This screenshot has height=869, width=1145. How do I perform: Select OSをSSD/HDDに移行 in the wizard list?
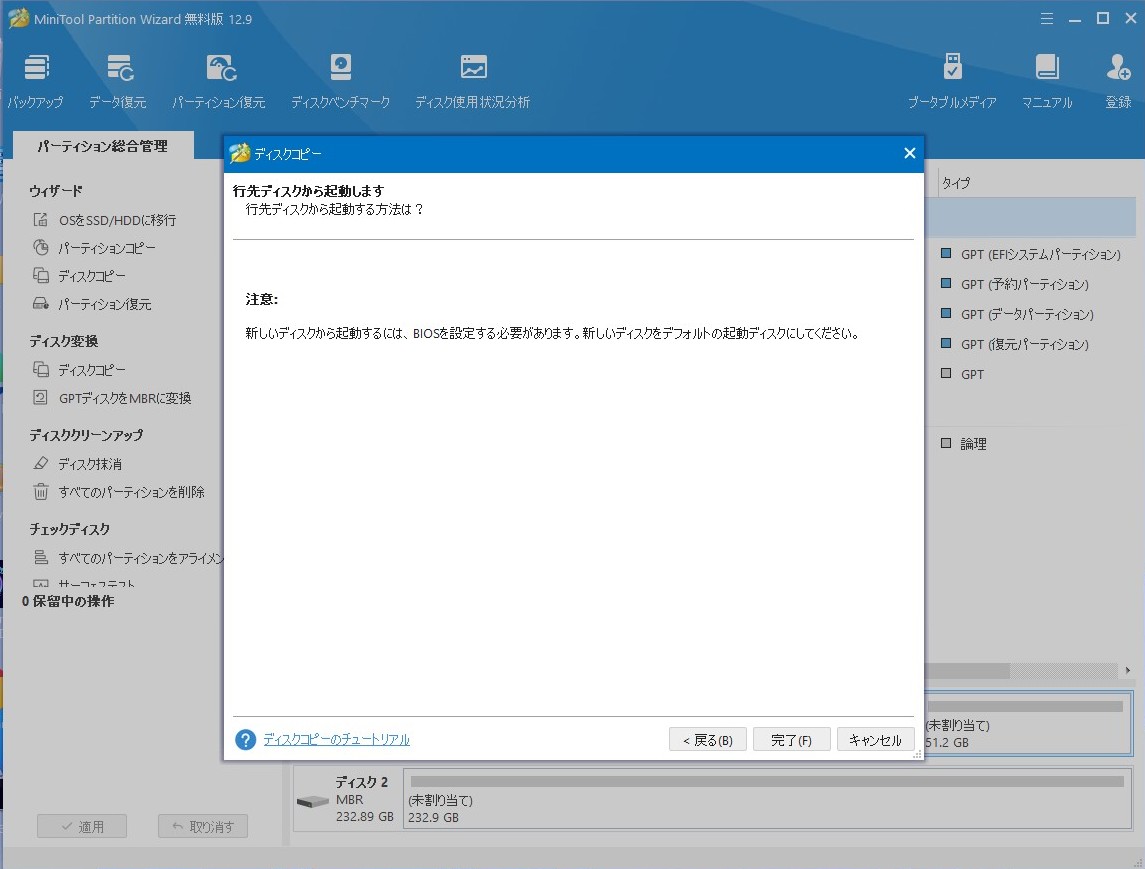point(117,220)
